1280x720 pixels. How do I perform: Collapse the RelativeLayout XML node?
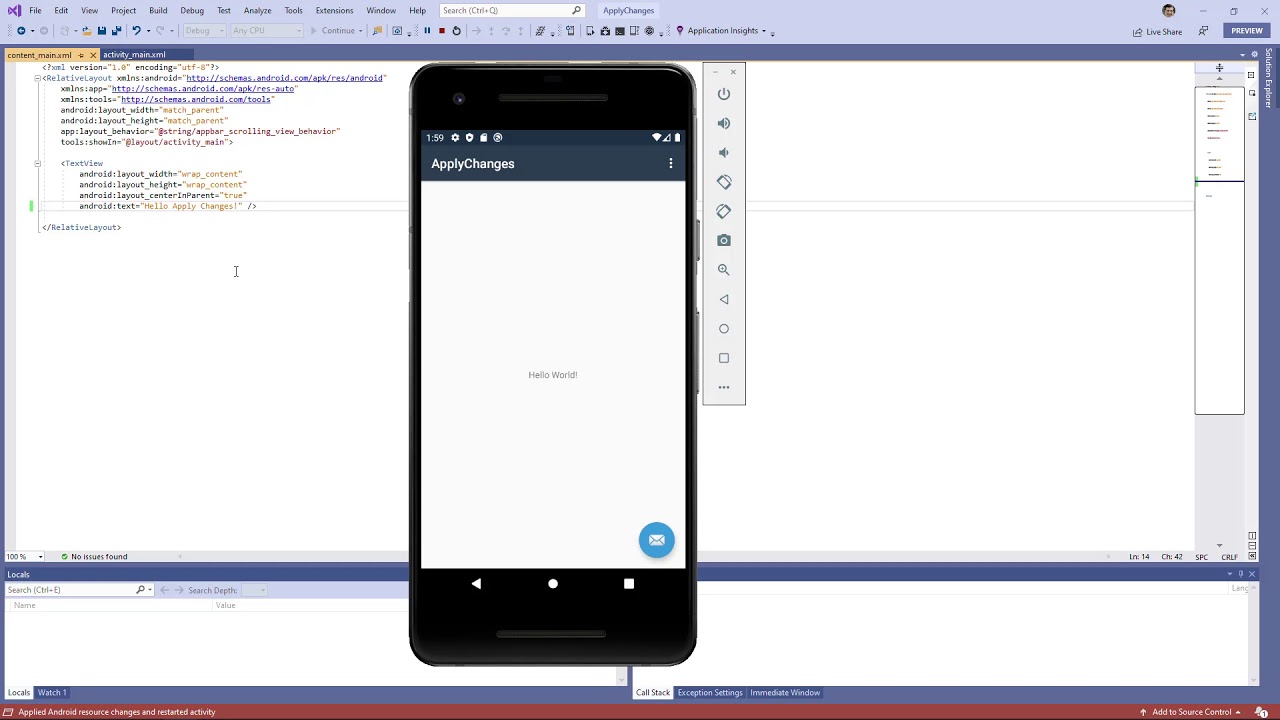[37, 78]
